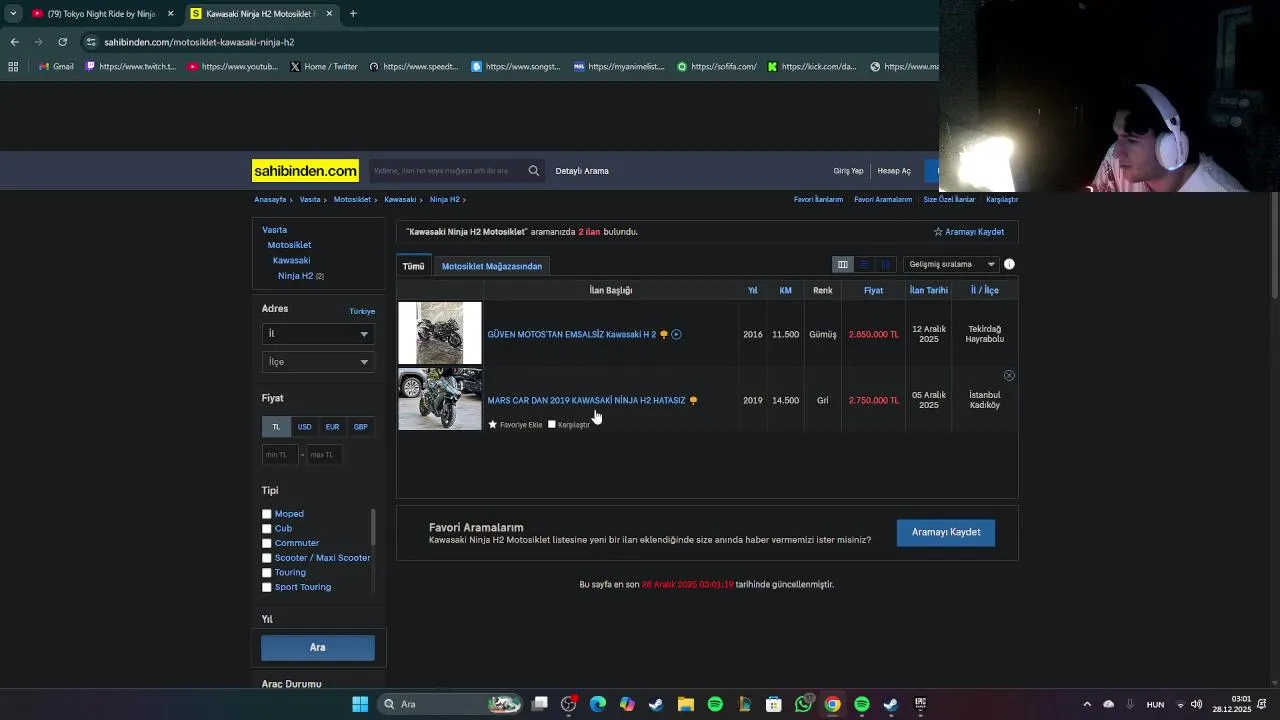Click the info icon beside the sorting dropdown
The image size is (1280, 720).
pos(1009,264)
